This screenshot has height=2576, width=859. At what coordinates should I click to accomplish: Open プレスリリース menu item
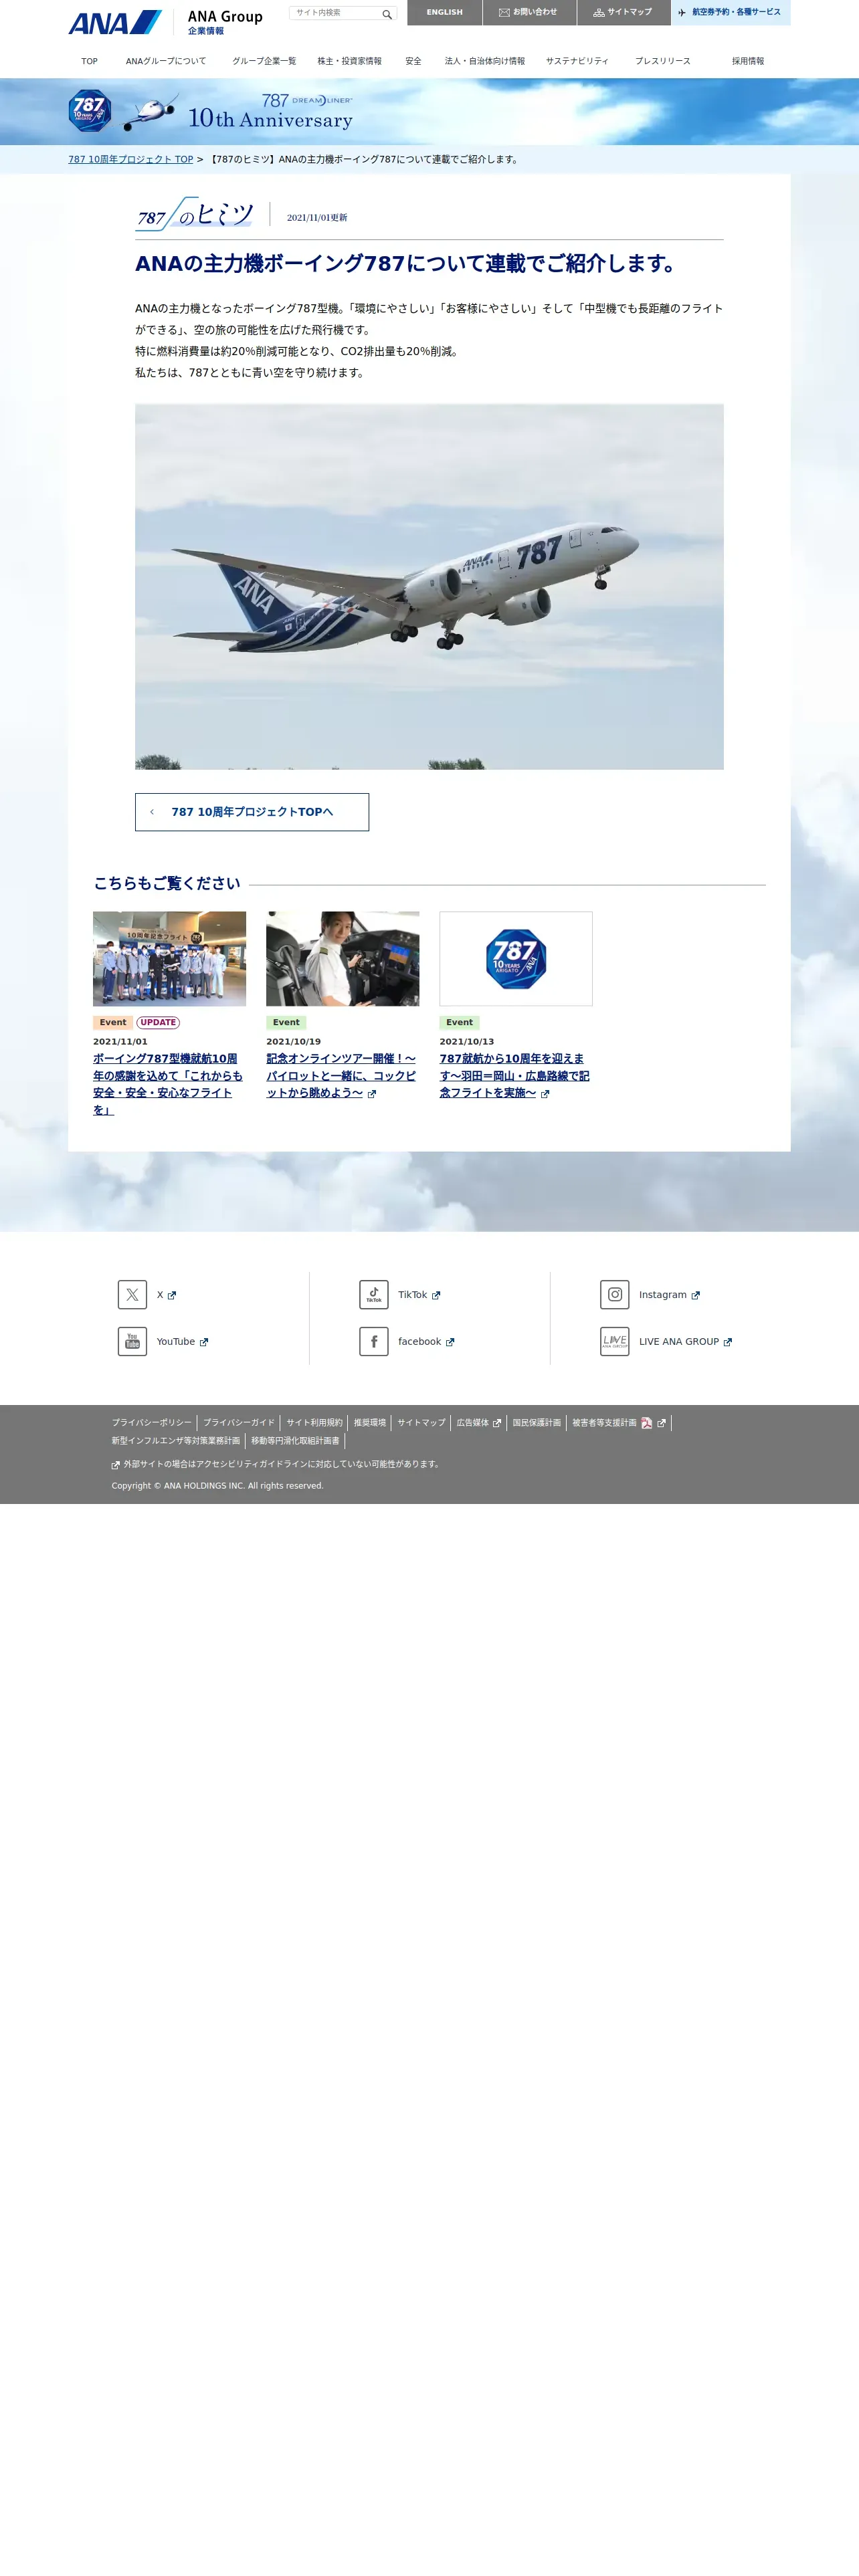pos(662,61)
